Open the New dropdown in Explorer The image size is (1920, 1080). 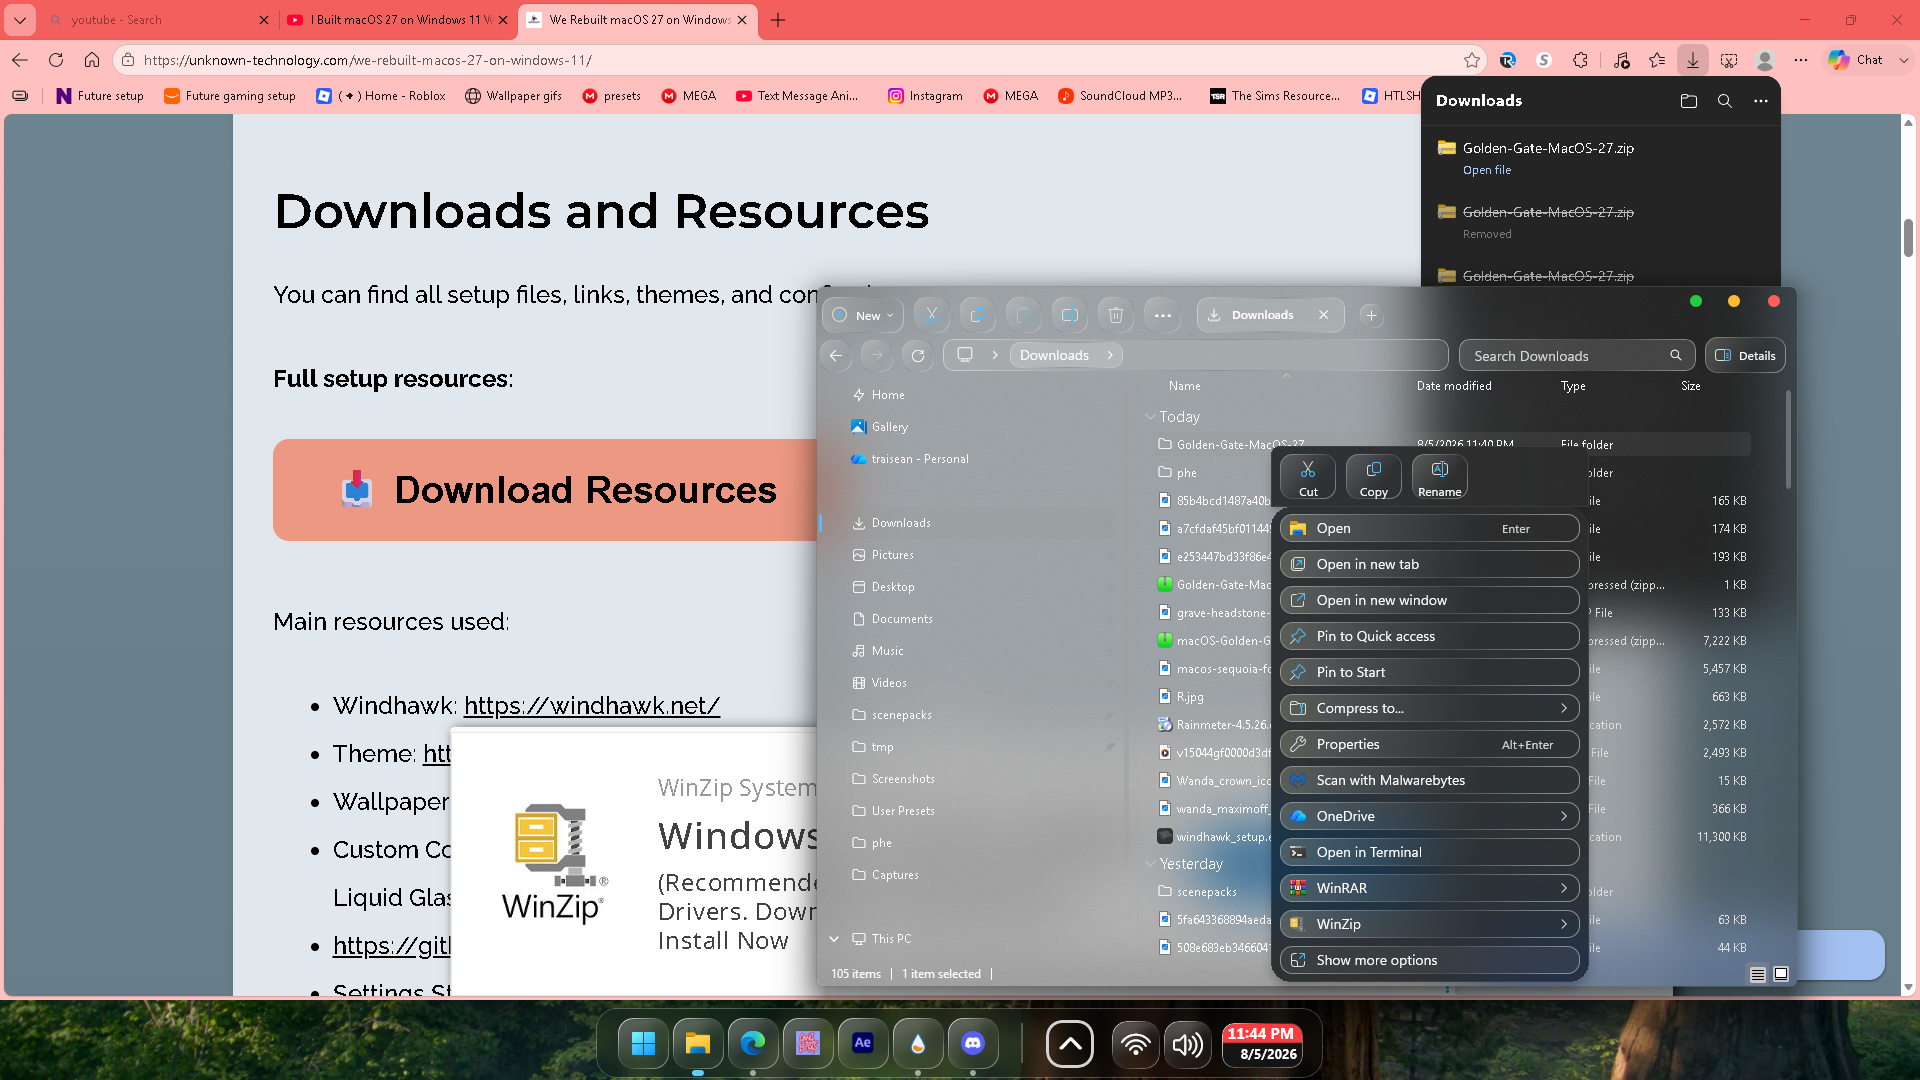pos(864,315)
